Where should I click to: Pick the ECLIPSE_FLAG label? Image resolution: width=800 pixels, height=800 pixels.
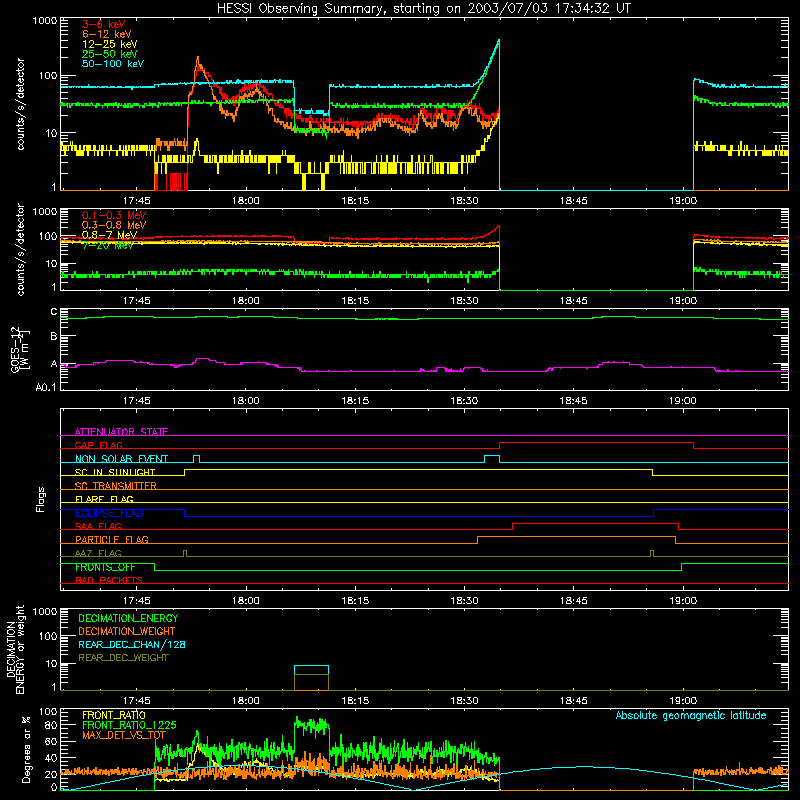pyautogui.click(x=109, y=513)
